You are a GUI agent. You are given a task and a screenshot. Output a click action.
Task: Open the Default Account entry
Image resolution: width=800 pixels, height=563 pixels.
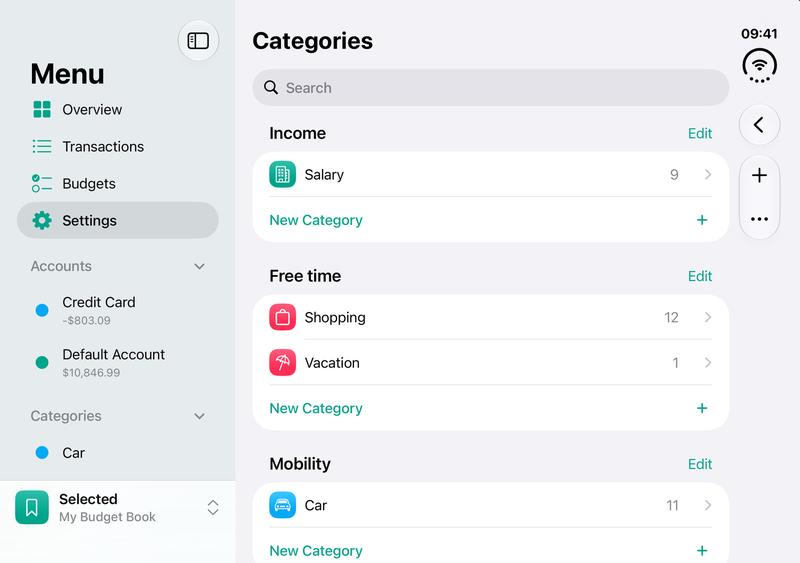[x=118, y=362]
